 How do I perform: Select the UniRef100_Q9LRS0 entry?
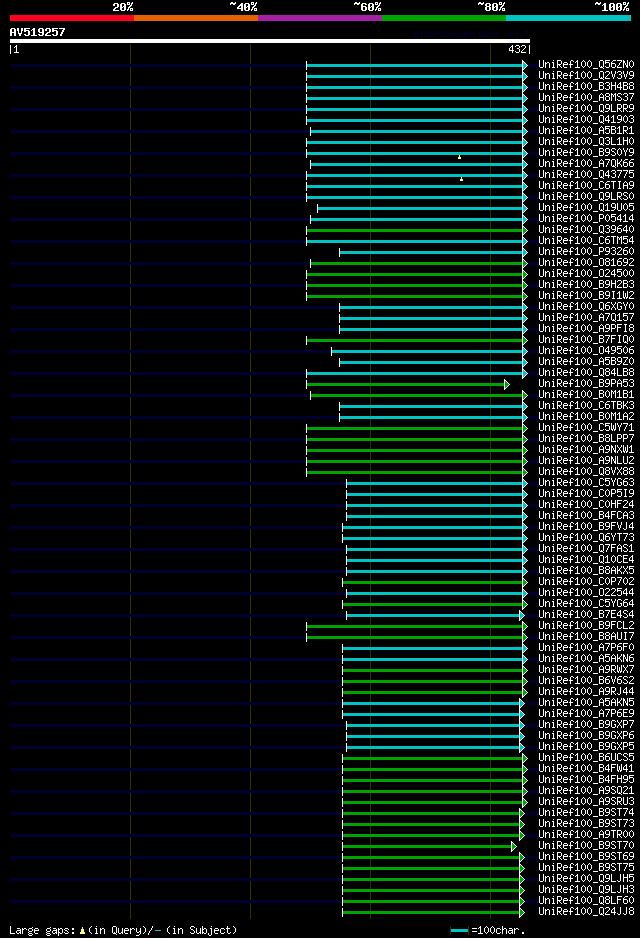(586, 197)
